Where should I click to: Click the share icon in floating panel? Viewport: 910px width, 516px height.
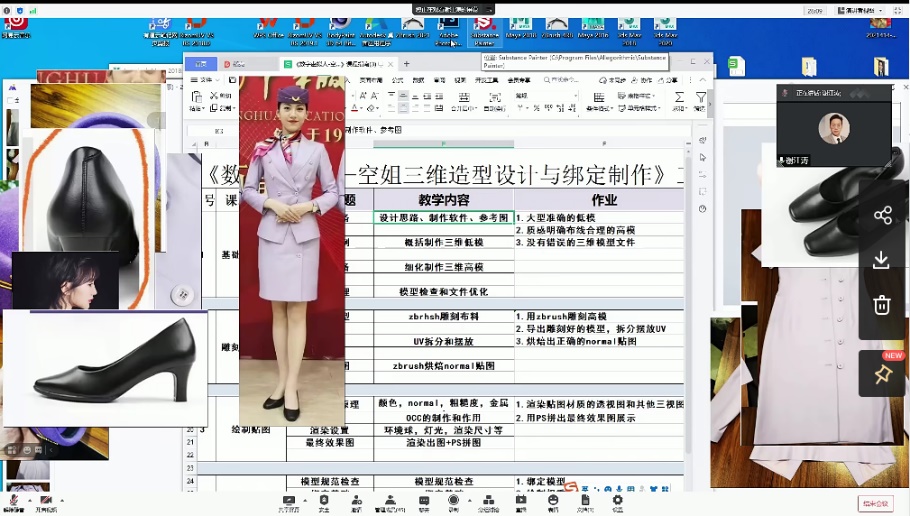[882, 215]
